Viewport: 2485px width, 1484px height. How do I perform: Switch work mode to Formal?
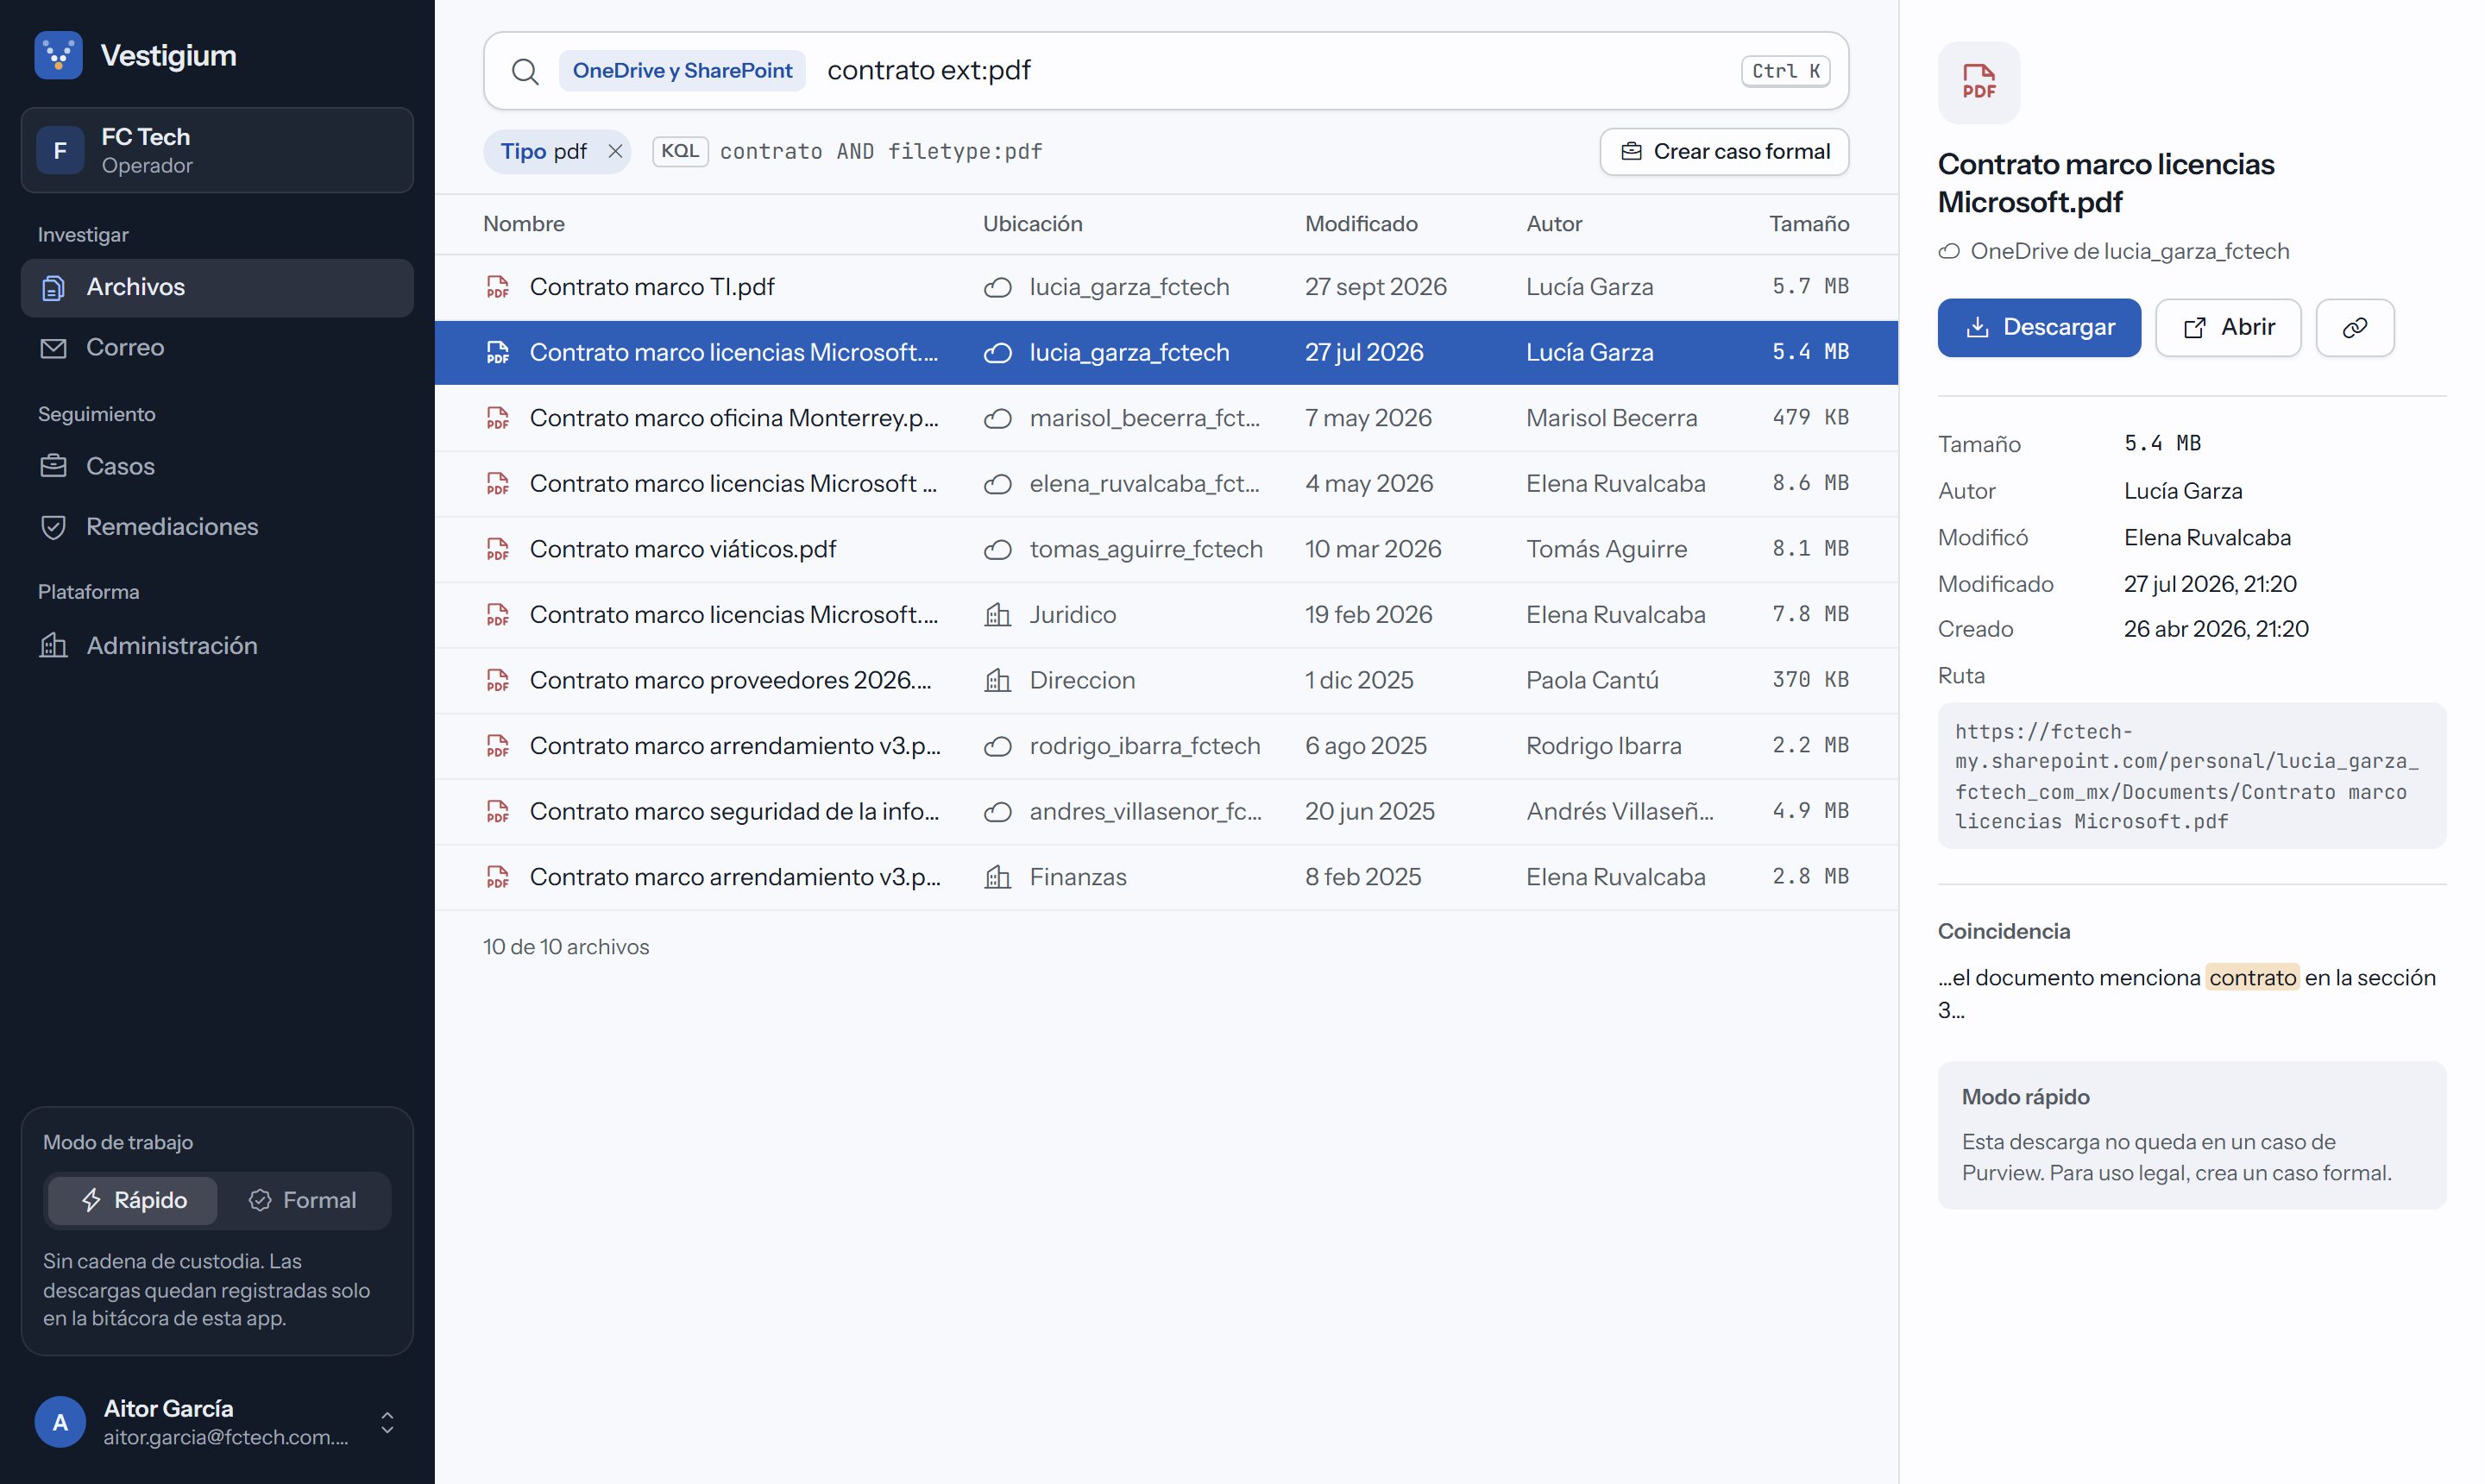[303, 1200]
